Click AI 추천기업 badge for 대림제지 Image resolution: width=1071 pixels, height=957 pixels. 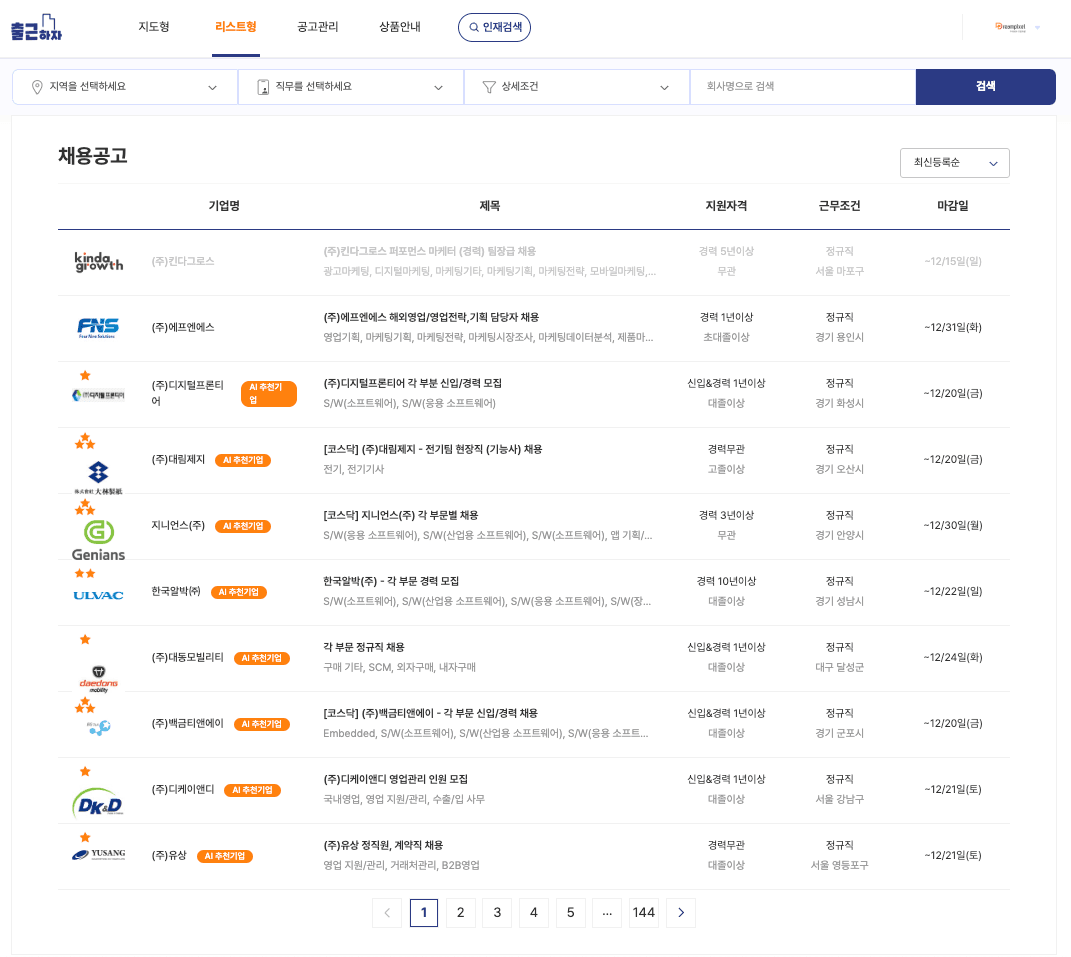click(x=242, y=460)
